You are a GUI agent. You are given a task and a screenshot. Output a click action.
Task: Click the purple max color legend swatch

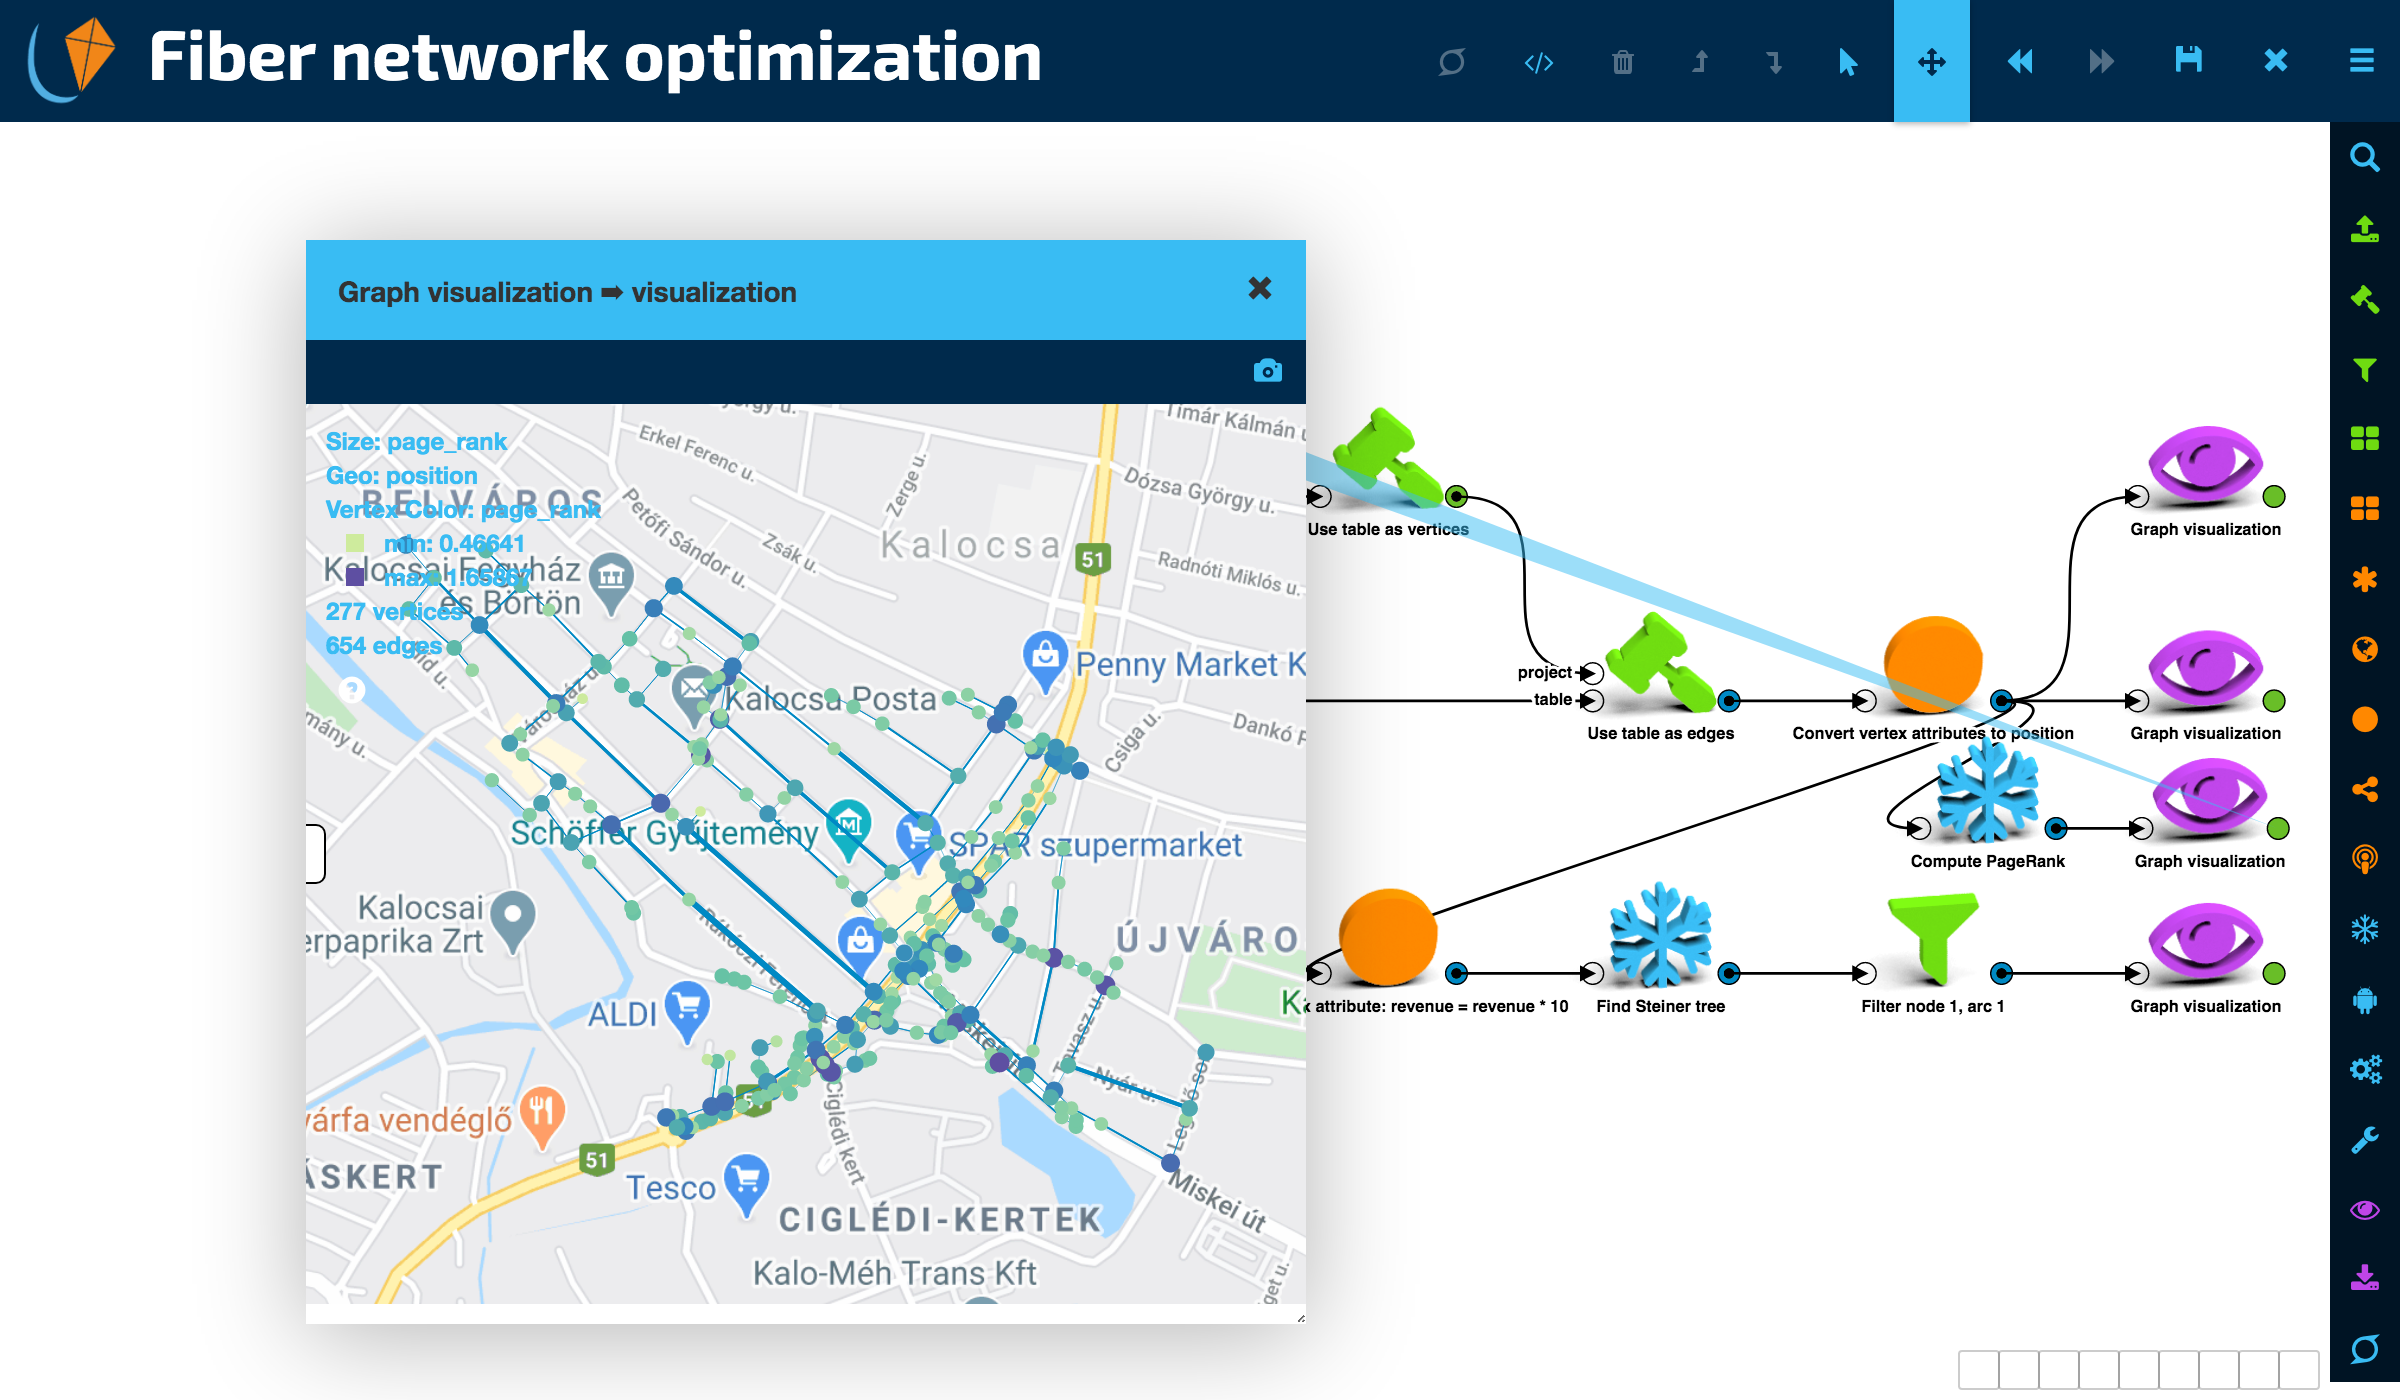click(355, 577)
